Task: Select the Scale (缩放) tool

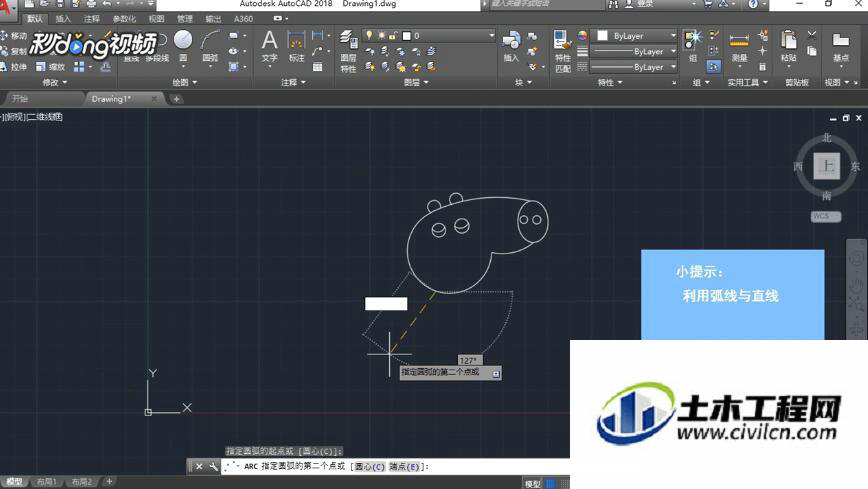Action: [x=51, y=66]
